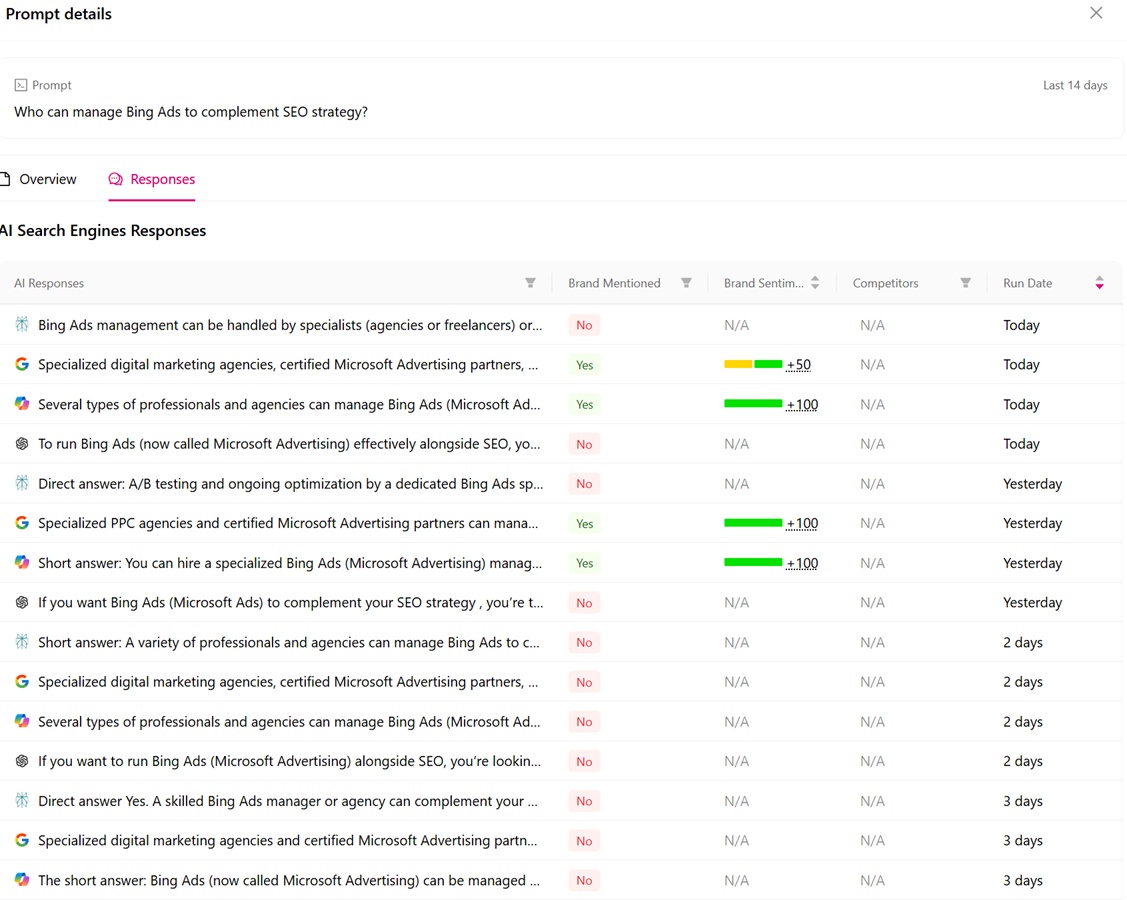Click 'Competitors' column header text
This screenshot has width=1127, height=900.
(x=886, y=283)
